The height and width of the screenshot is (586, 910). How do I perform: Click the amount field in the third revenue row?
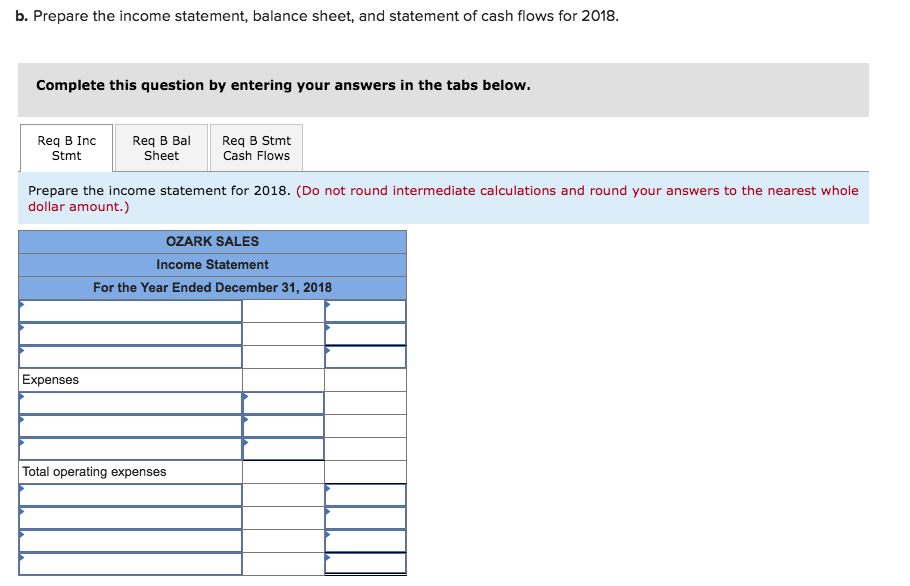pos(365,356)
